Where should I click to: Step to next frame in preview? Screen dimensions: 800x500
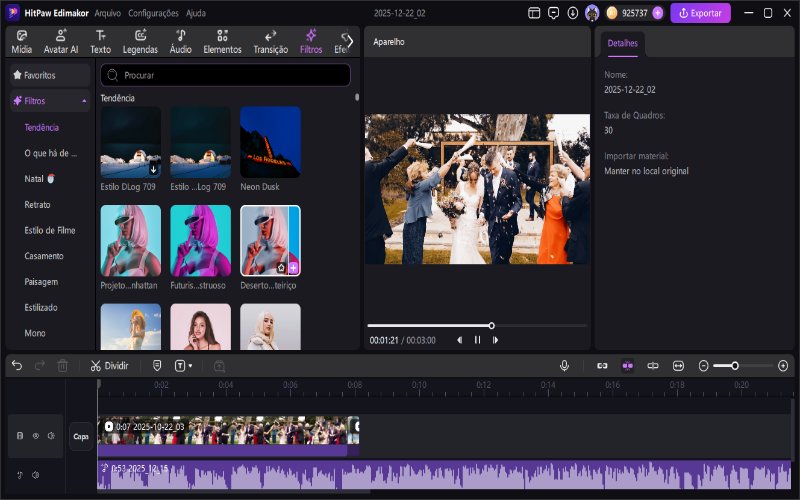point(495,340)
